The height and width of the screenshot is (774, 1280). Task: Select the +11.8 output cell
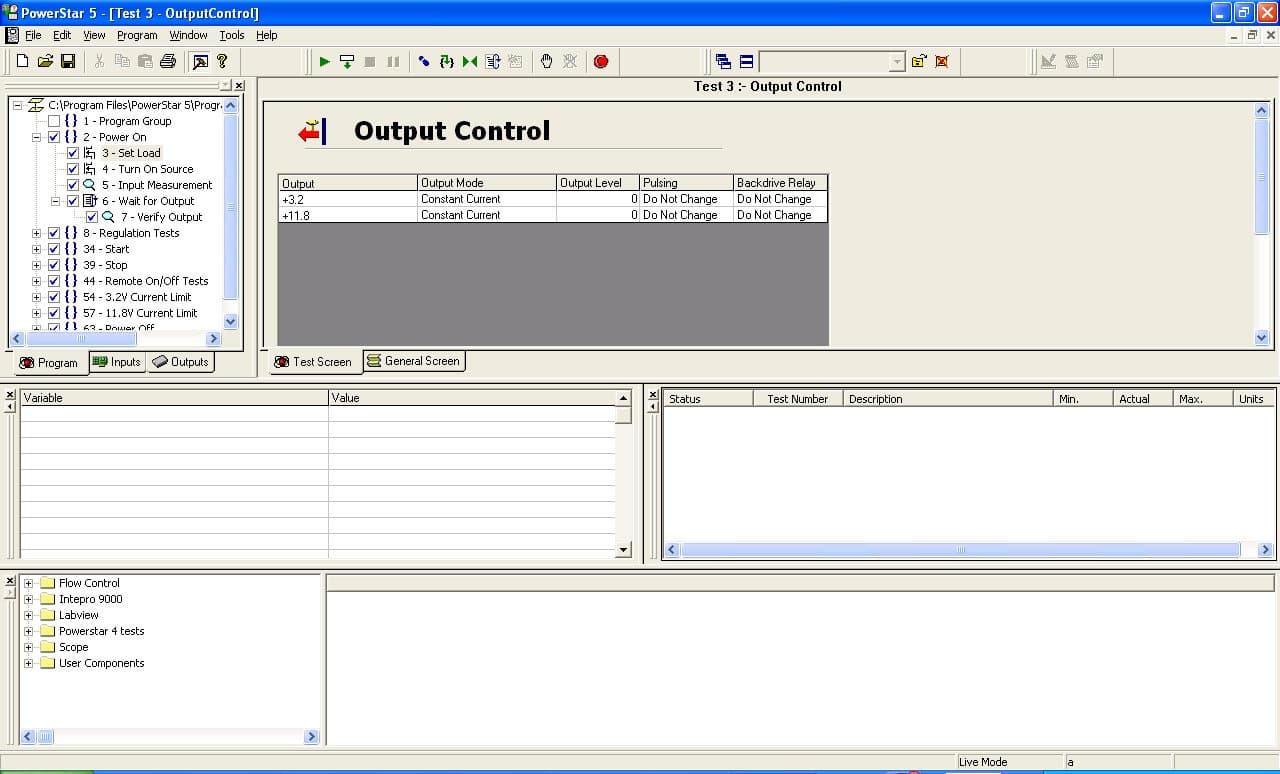tap(347, 215)
